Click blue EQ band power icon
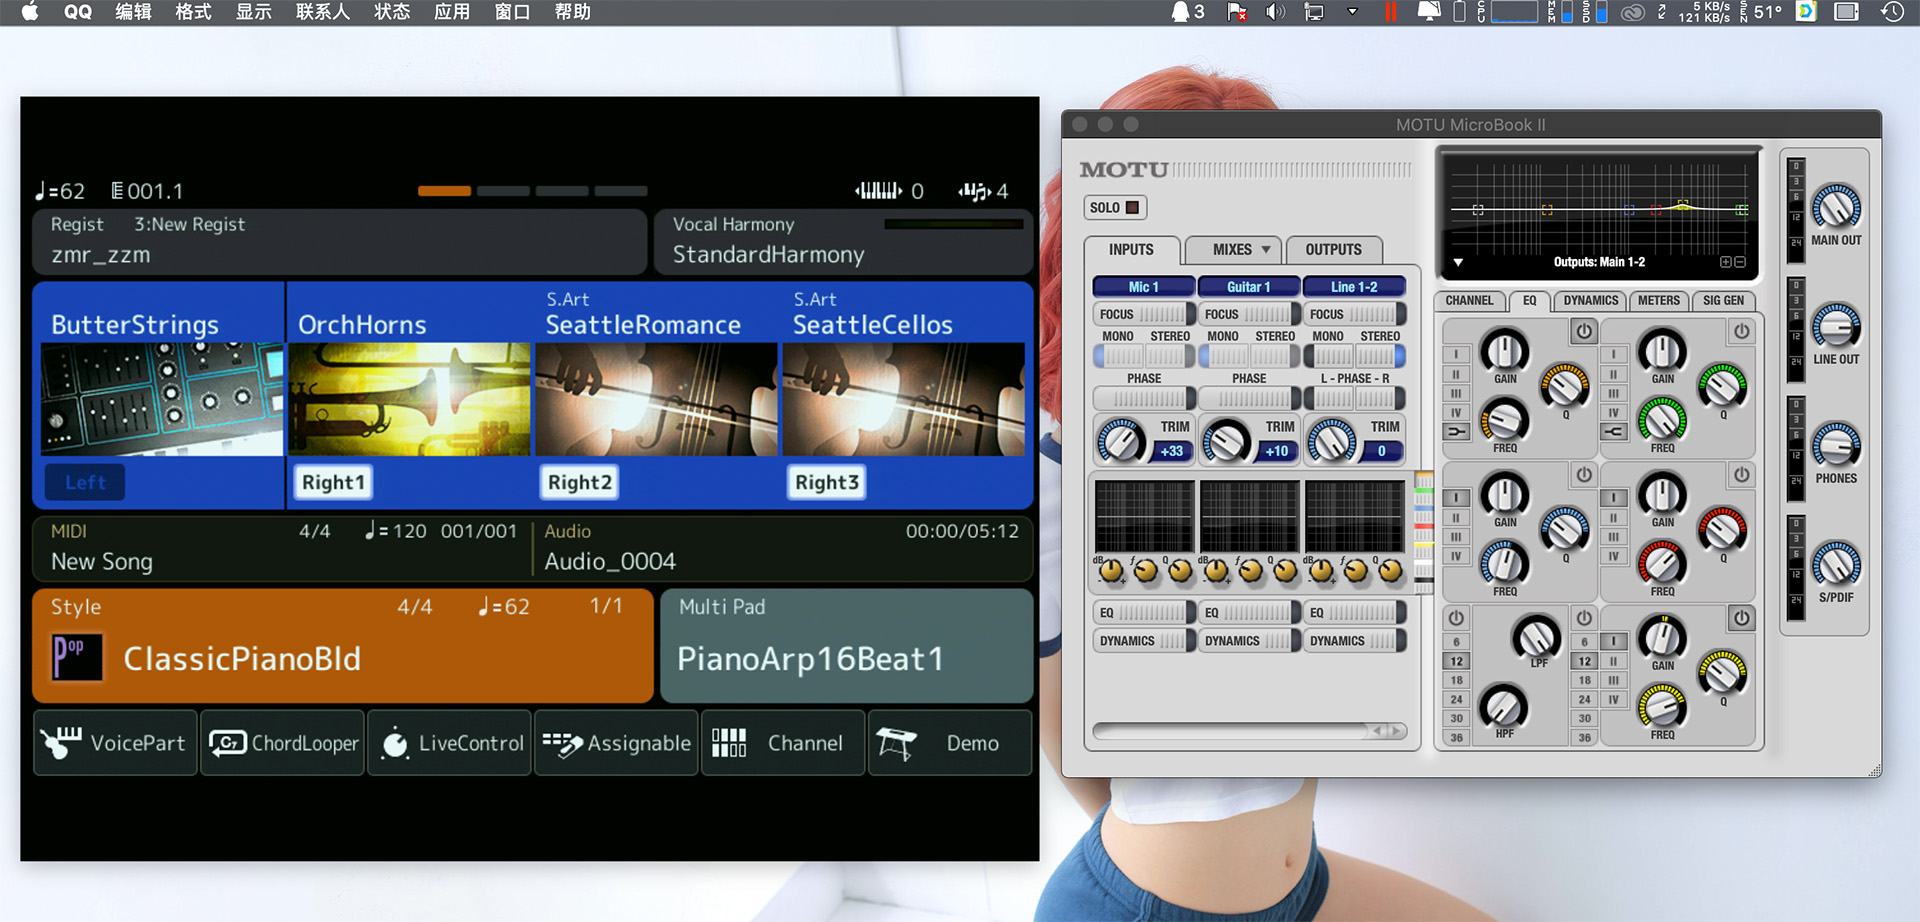 coord(1584,475)
